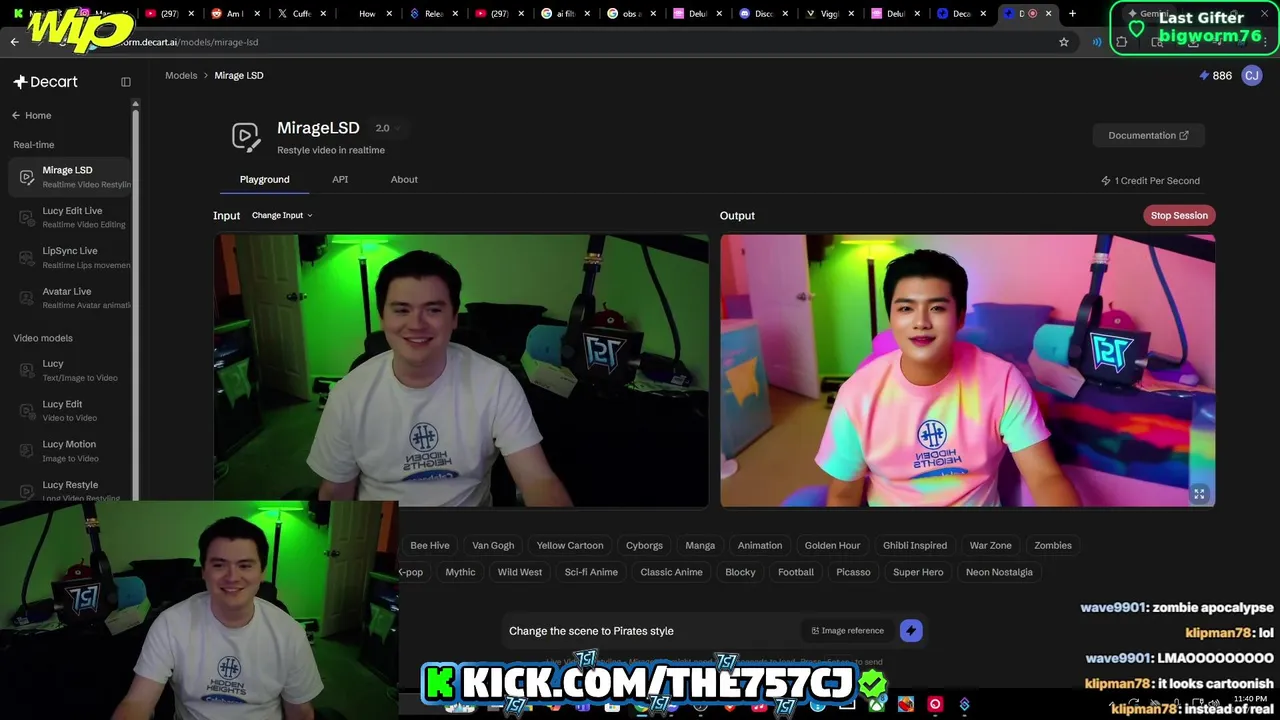Open the CJ account avatar menu

pyautogui.click(x=1252, y=76)
